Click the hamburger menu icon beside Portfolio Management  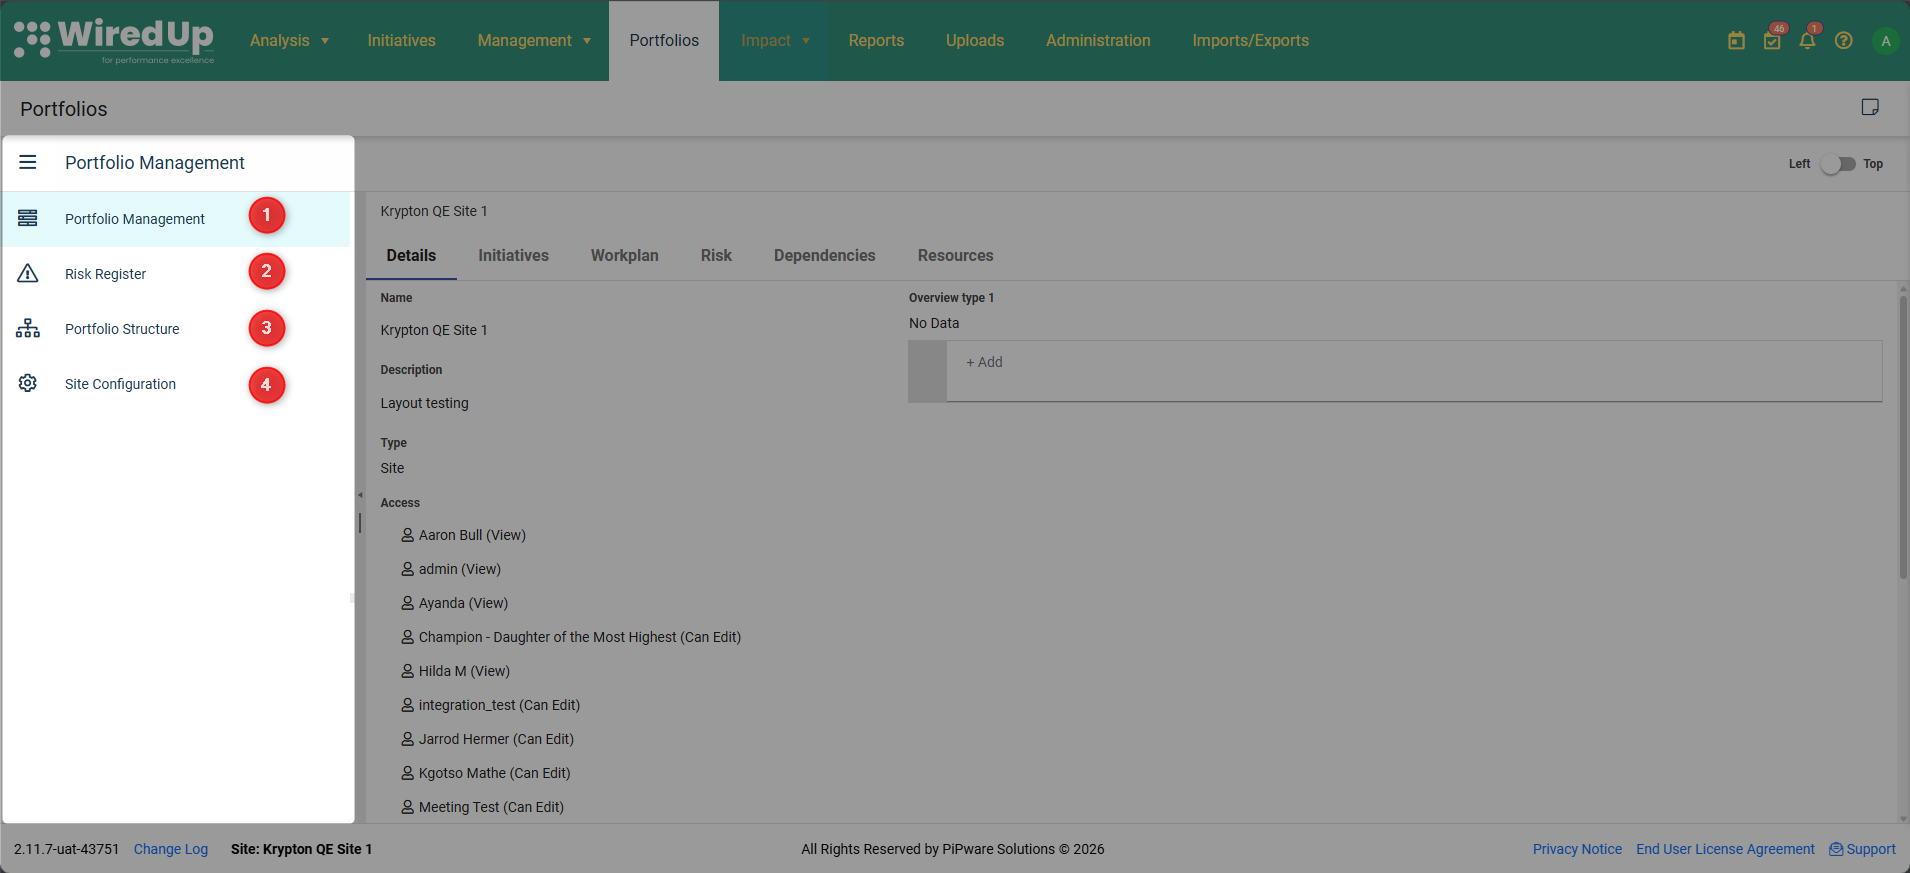[28, 162]
